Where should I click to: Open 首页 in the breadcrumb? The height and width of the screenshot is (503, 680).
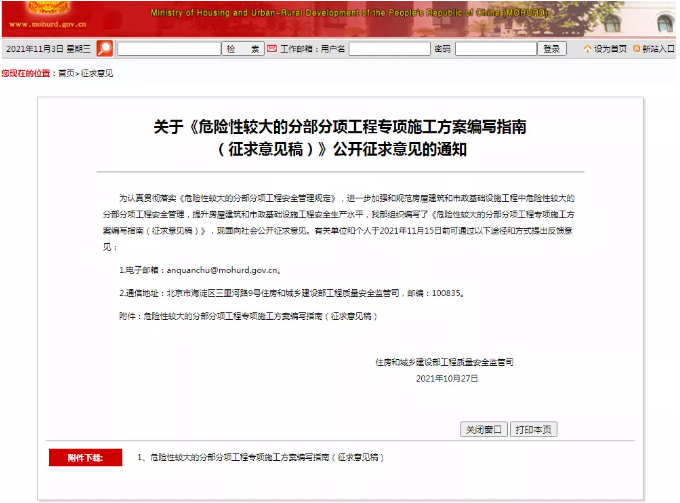[66, 73]
